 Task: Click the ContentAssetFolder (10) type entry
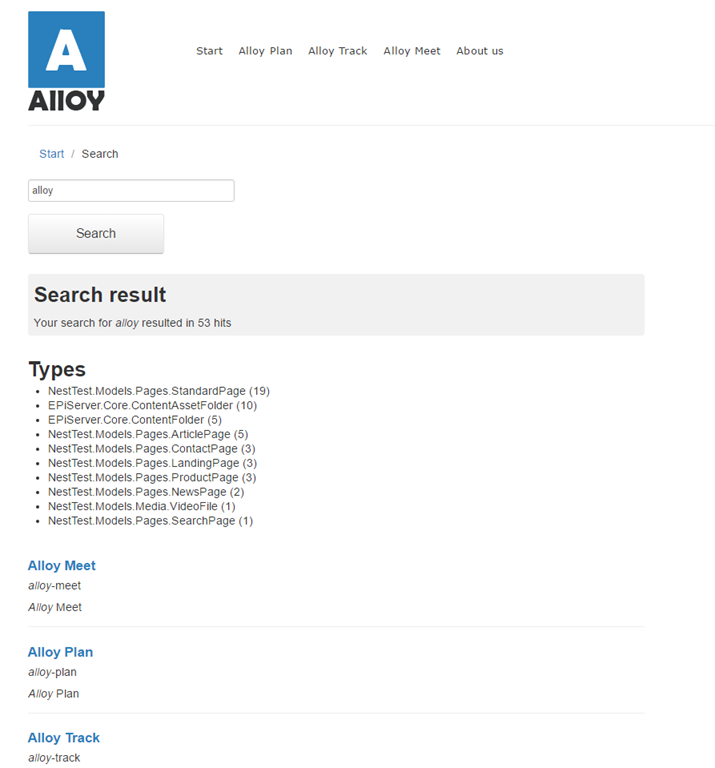point(152,406)
